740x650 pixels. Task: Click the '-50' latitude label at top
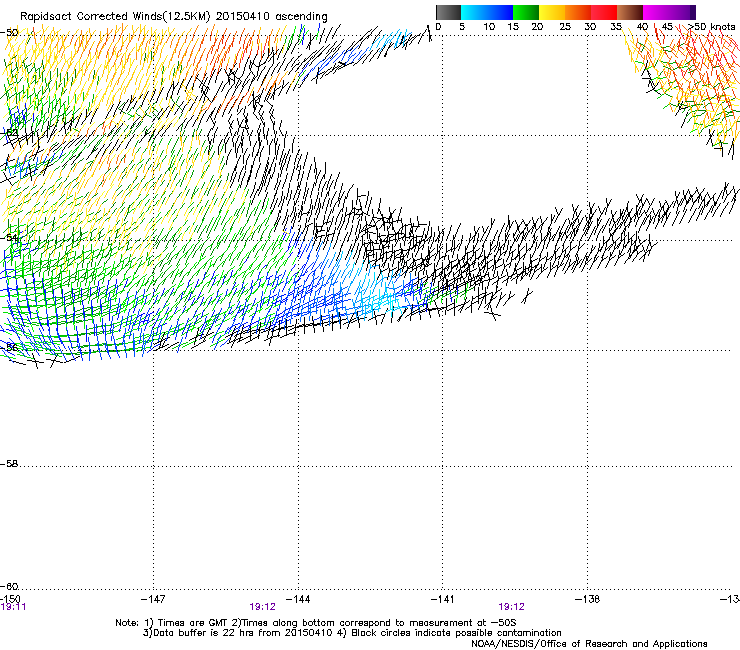(x=9, y=33)
